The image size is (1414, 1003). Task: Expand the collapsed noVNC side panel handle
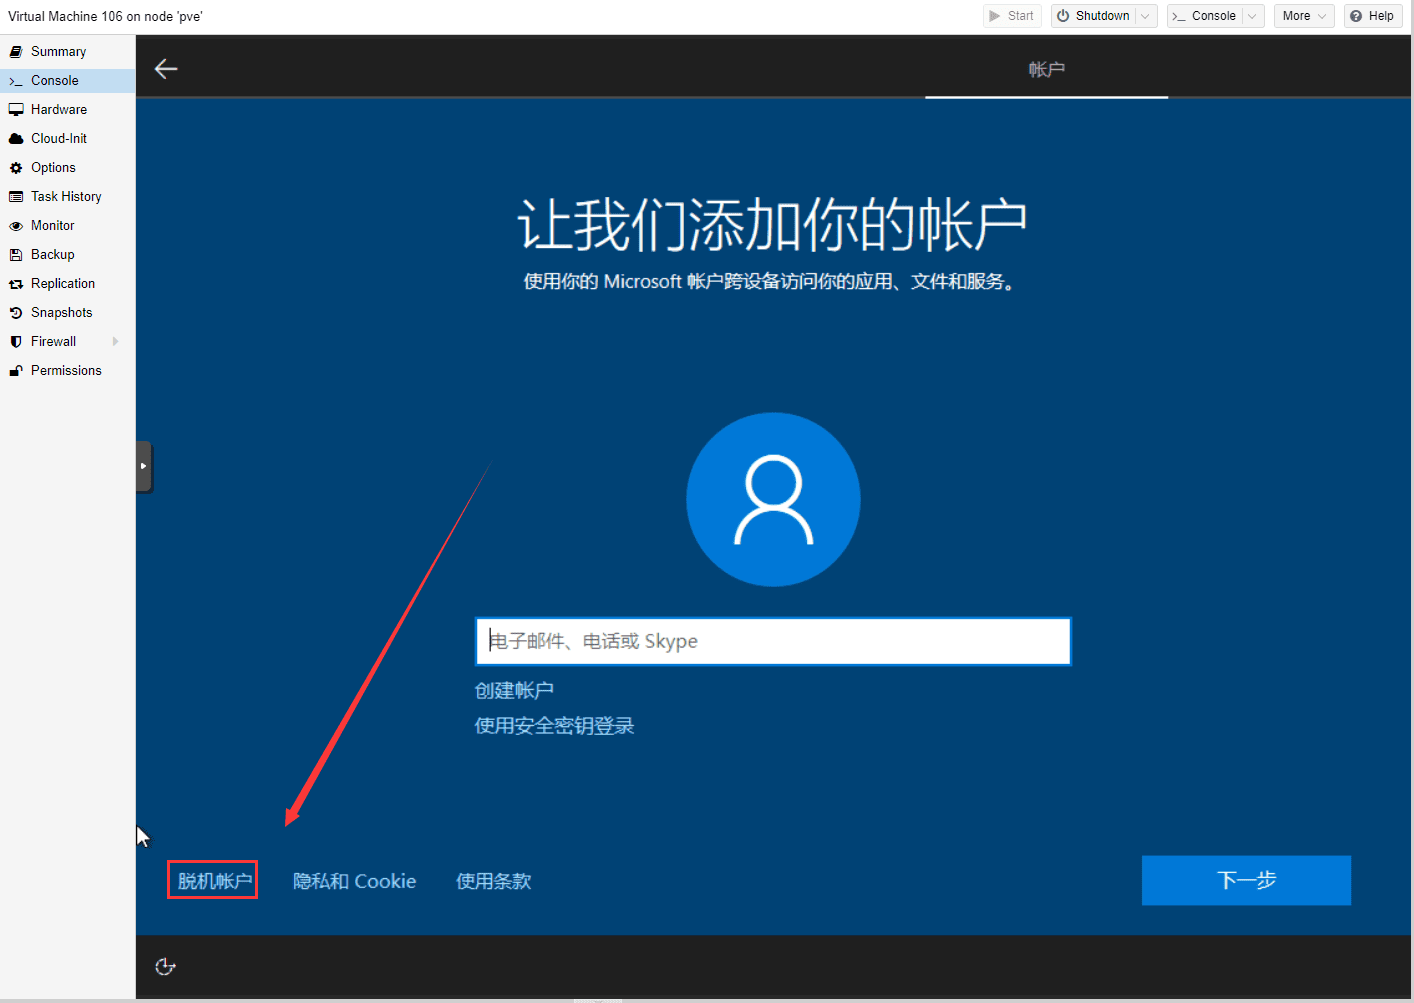point(144,466)
